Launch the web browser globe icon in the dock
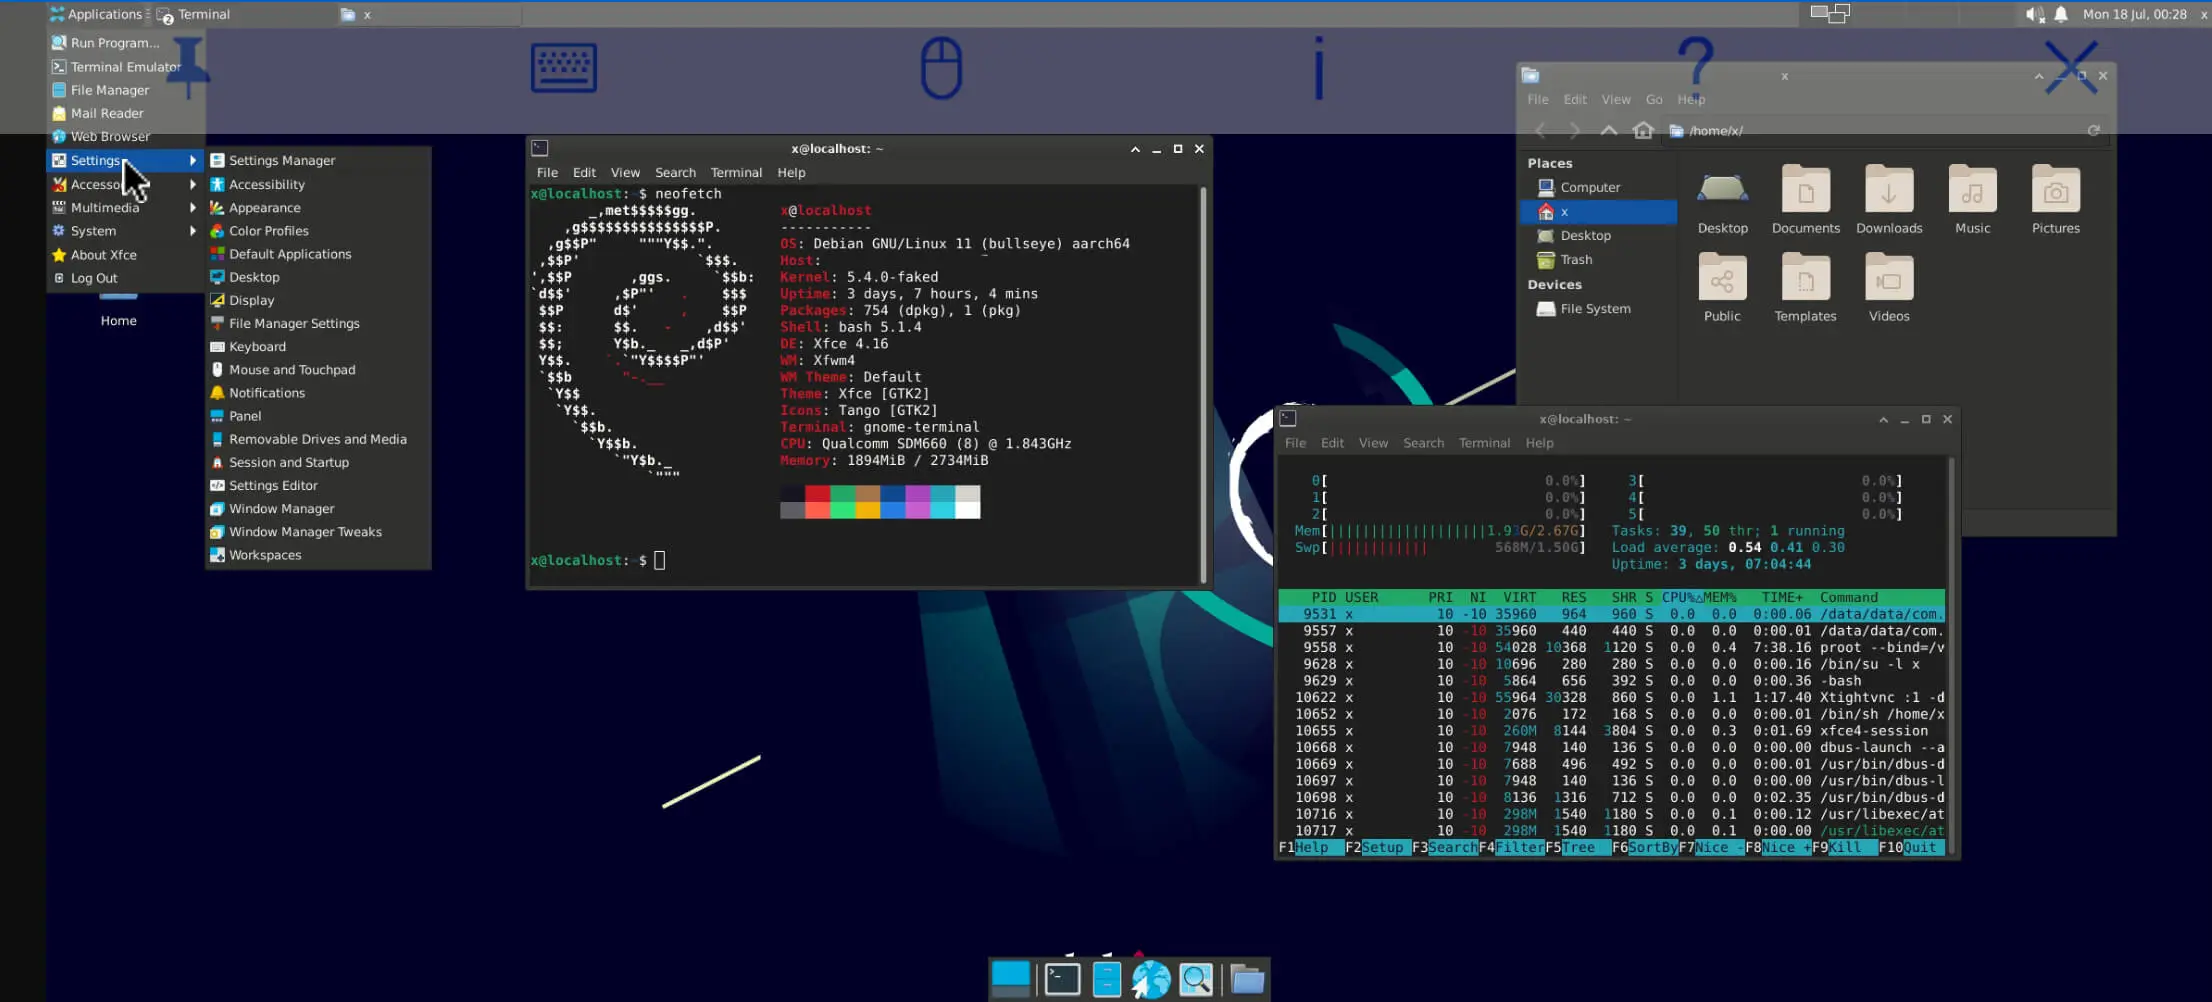 1151,980
